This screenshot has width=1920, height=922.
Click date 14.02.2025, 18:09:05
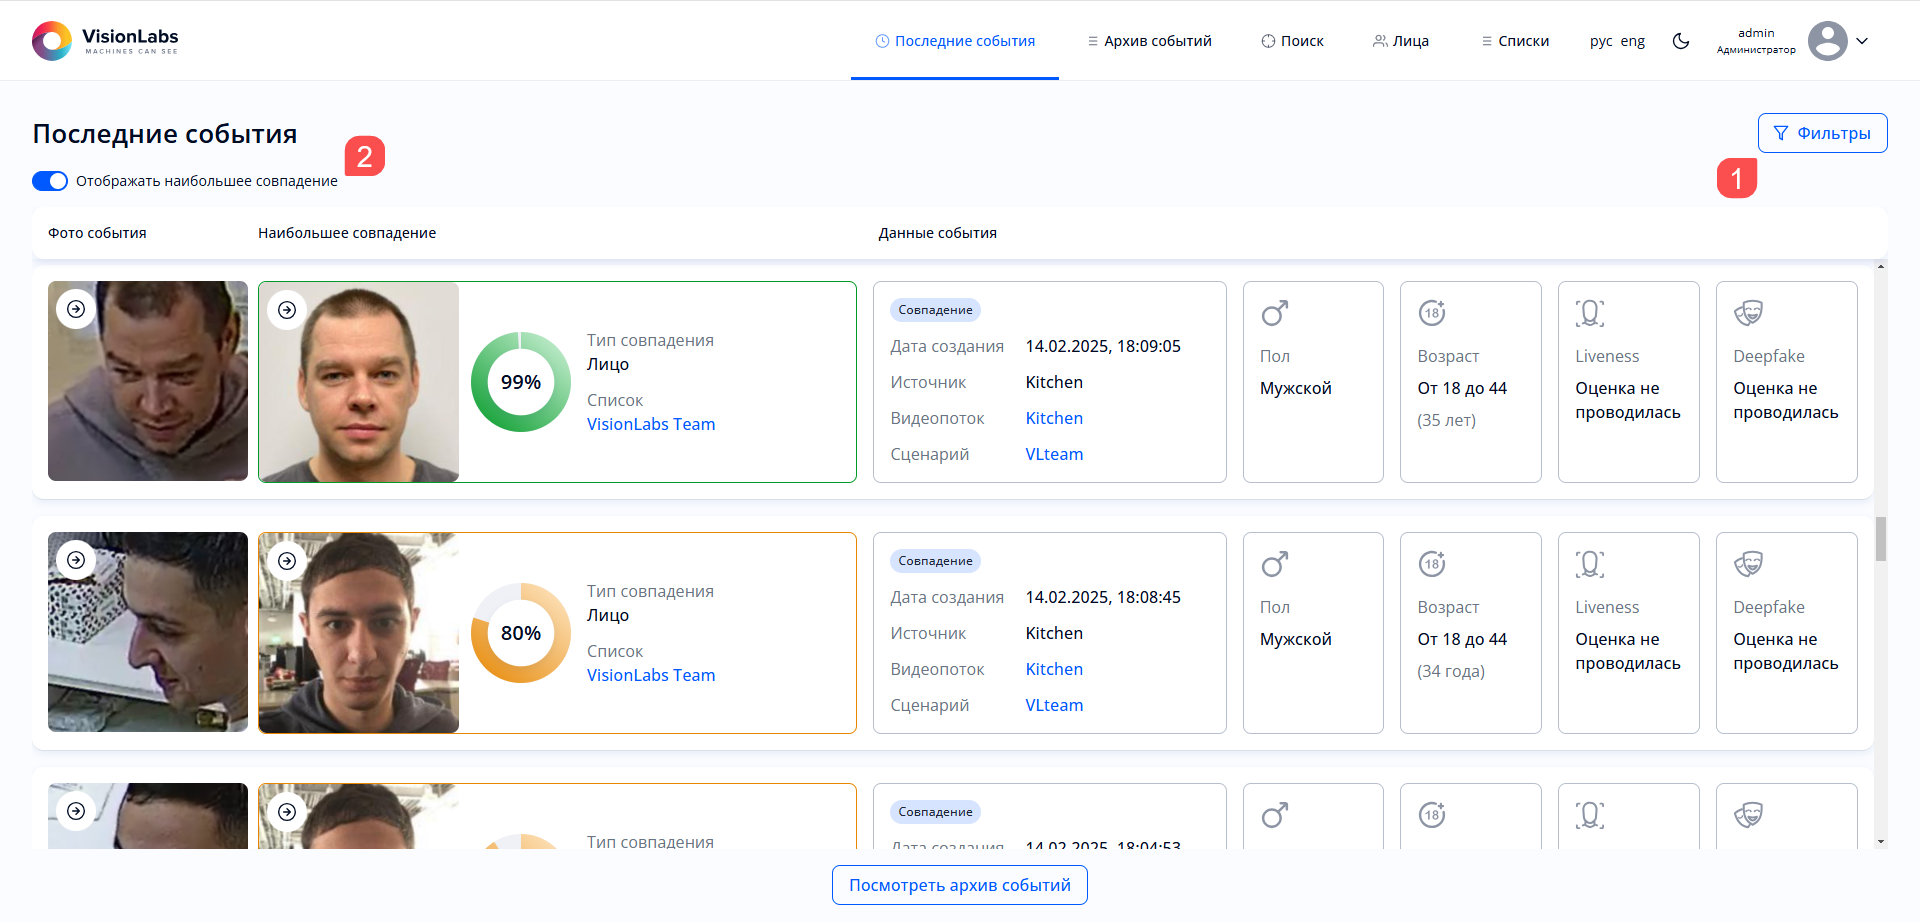pos(1103,346)
